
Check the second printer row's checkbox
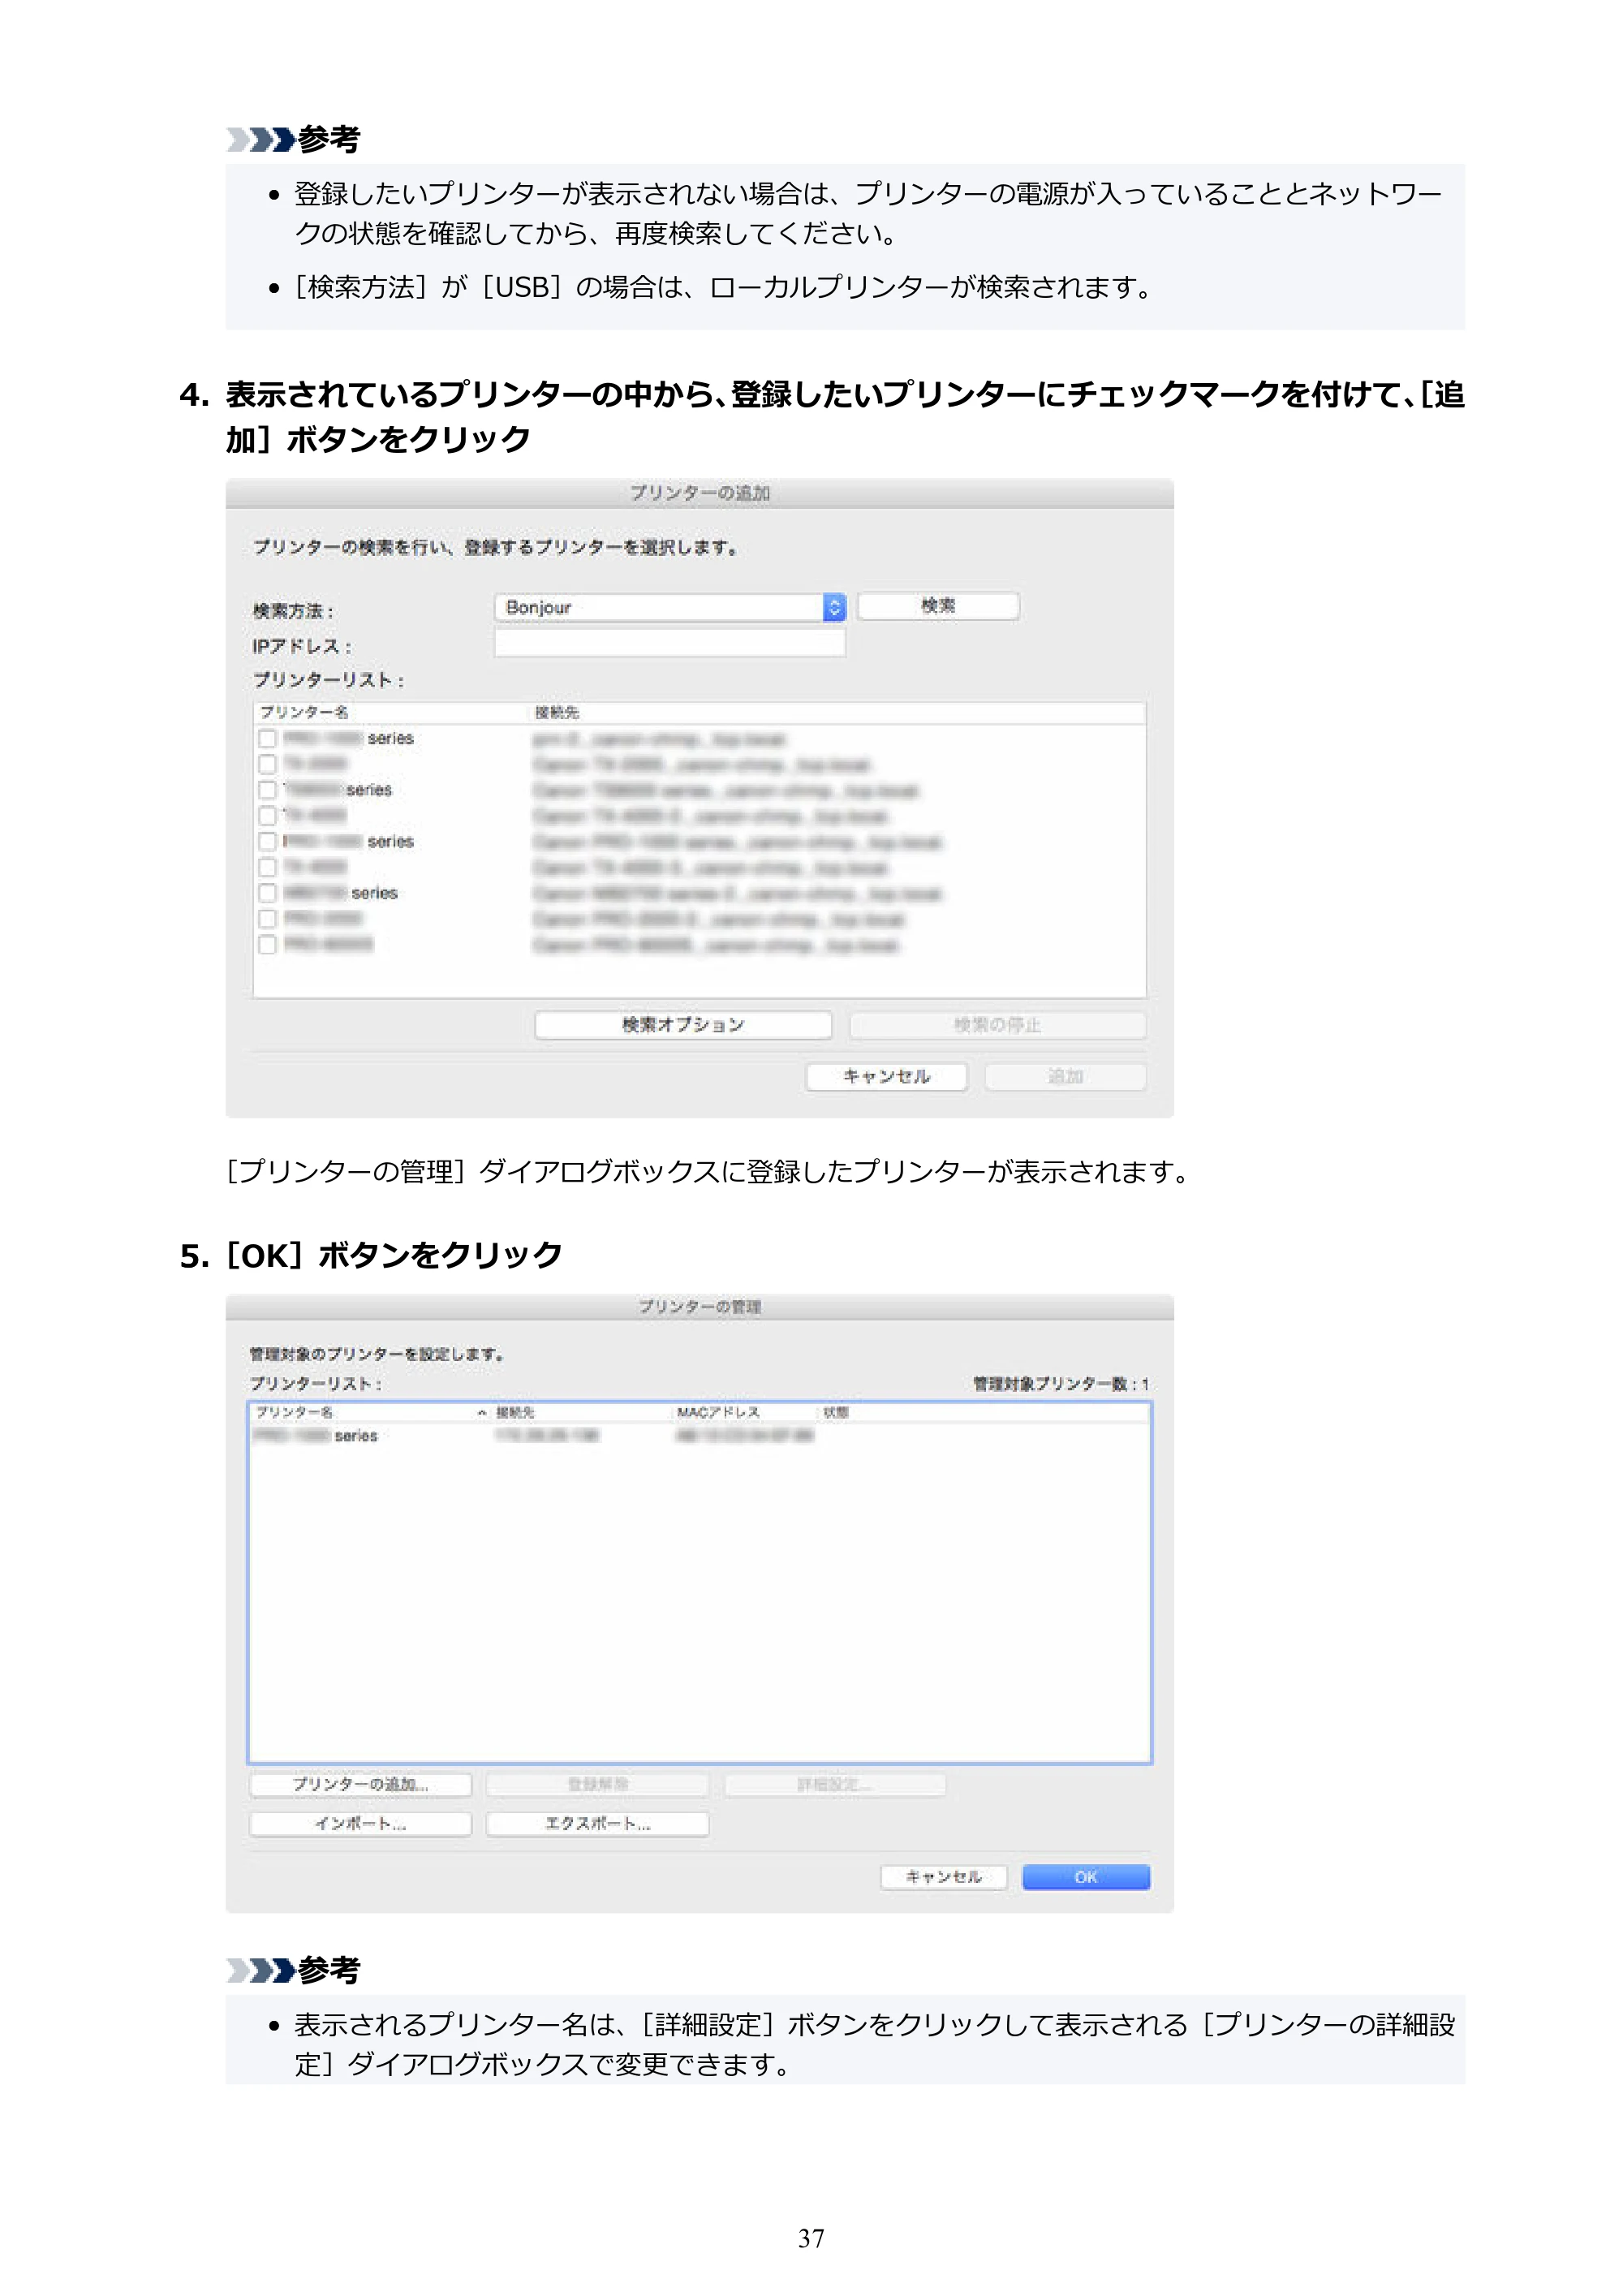pyautogui.click(x=267, y=764)
